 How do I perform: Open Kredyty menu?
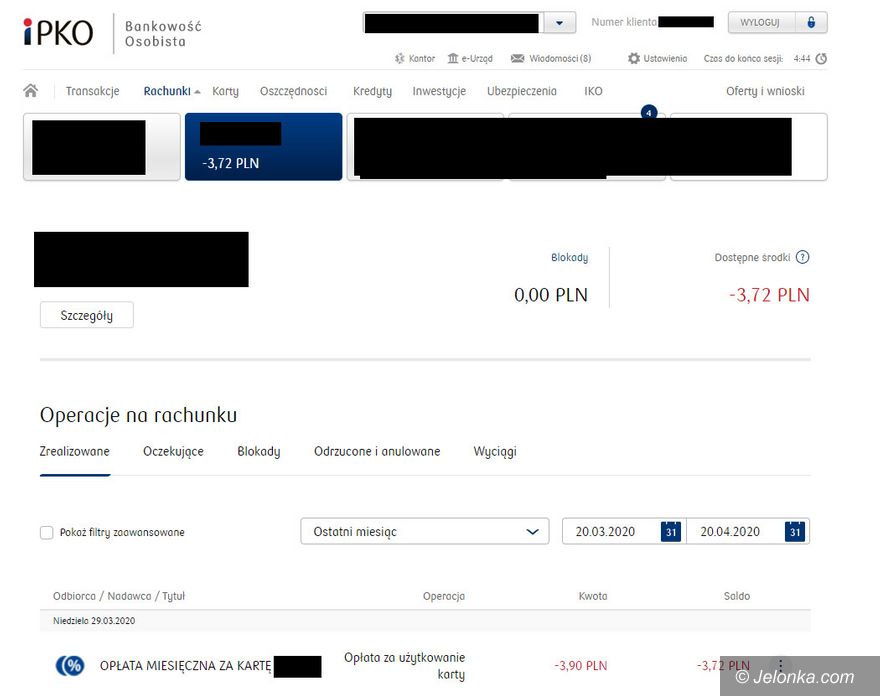[x=373, y=91]
